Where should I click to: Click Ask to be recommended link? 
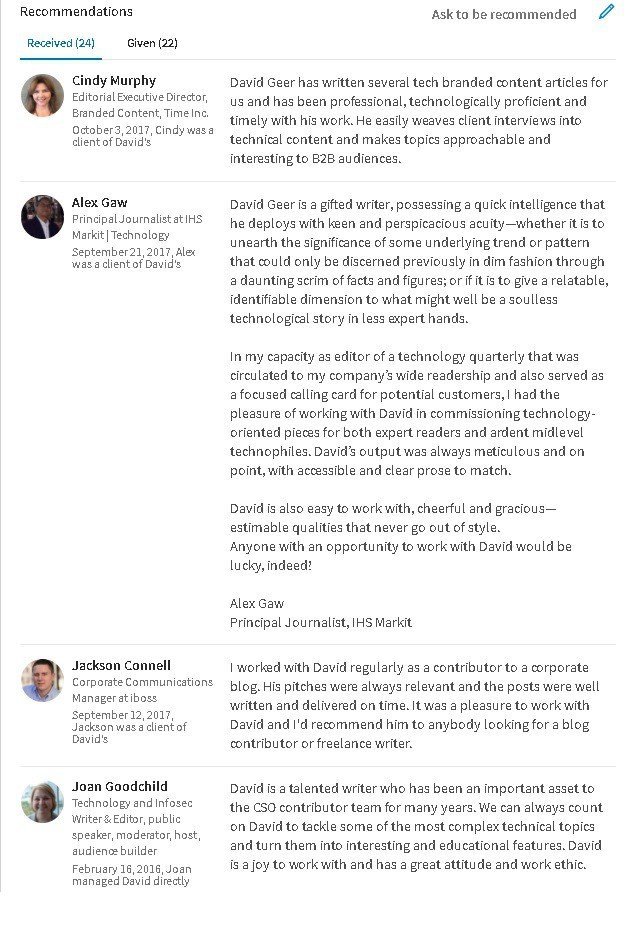click(504, 14)
